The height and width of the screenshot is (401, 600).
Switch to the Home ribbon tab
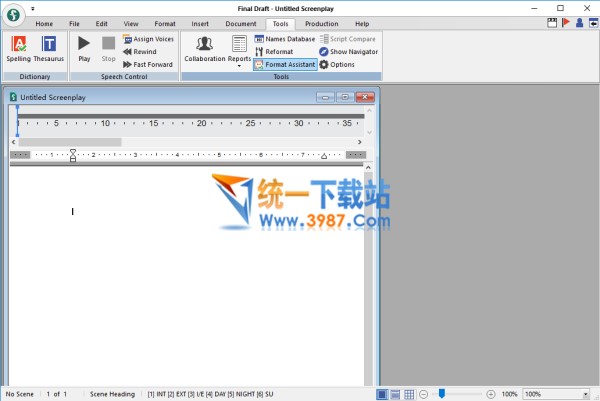(x=44, y=24)
